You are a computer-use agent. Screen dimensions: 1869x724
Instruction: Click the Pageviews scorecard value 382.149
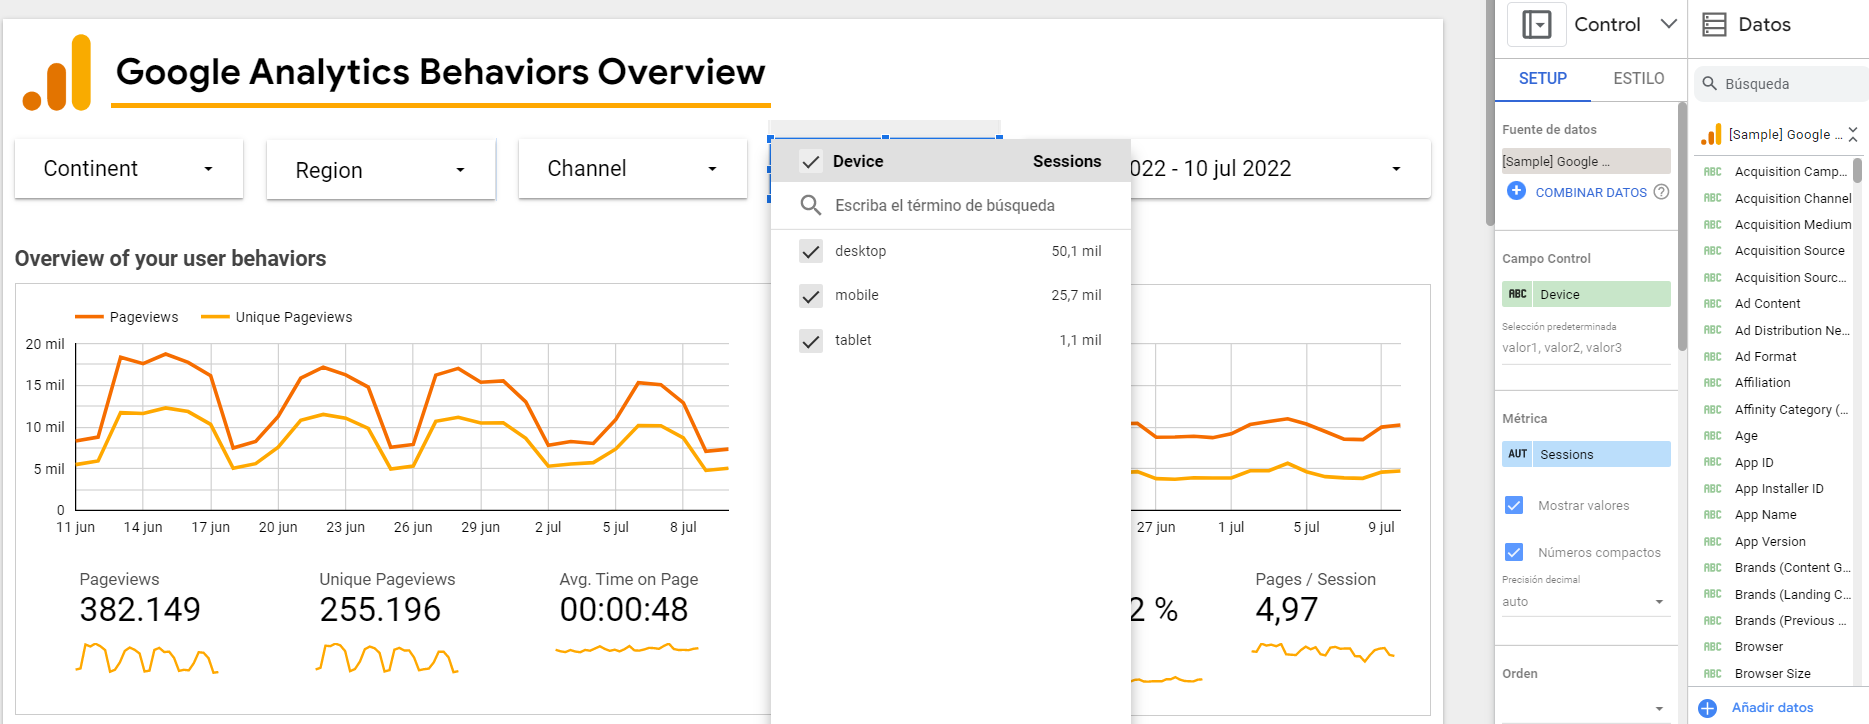click(x=140, y=610)
